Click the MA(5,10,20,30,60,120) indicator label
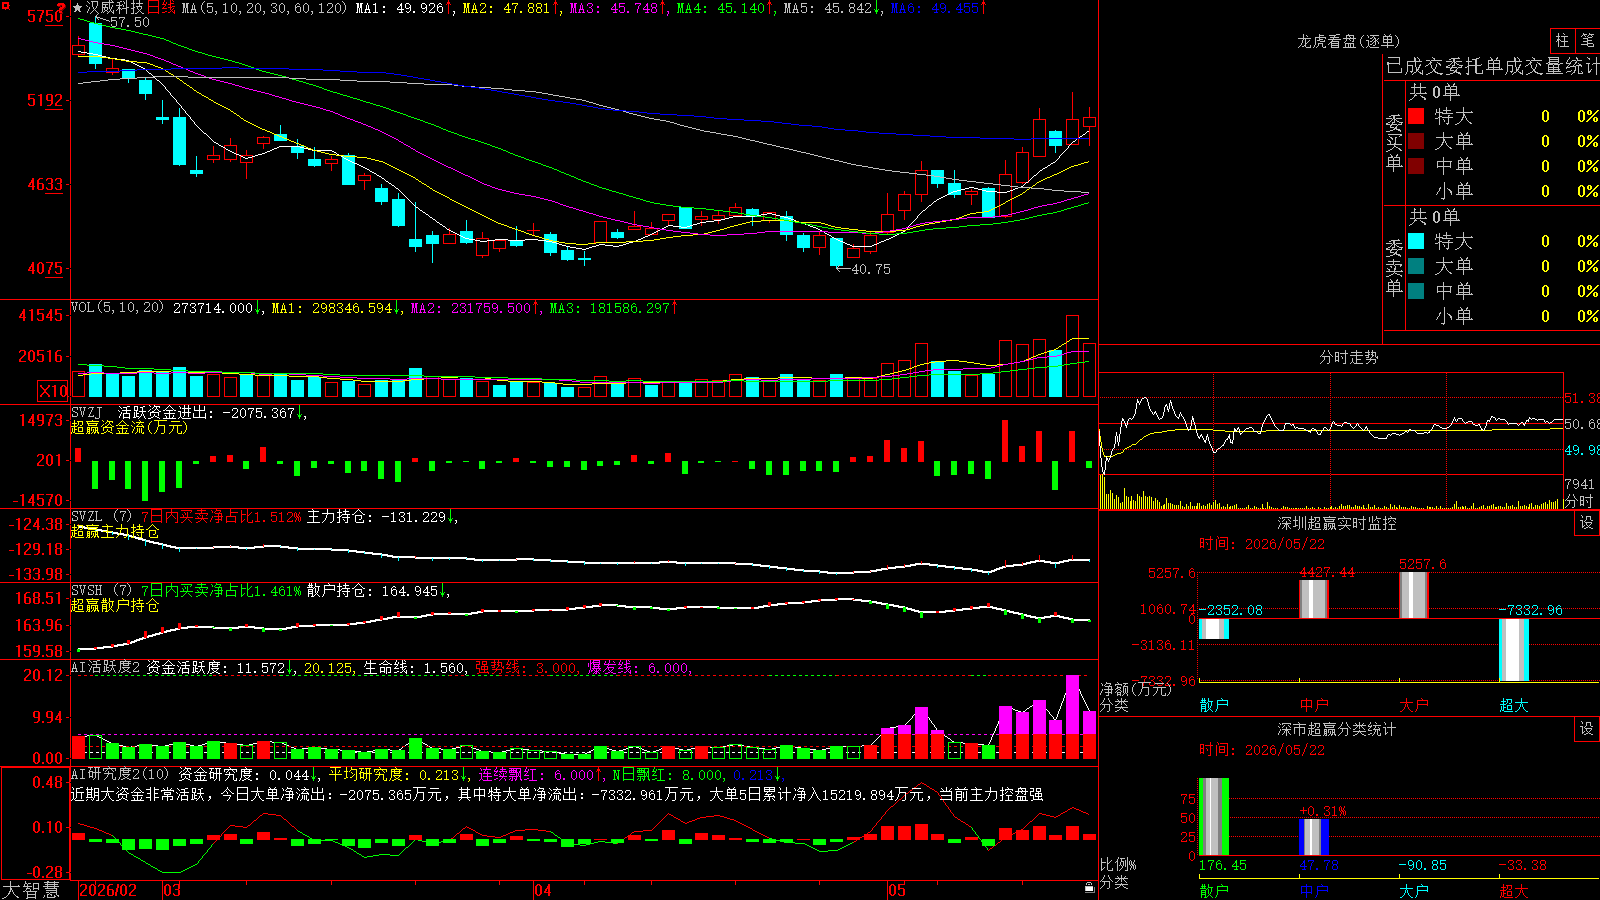This screenshot has width=1600, height=900. pyautogui.click(x=264, y=8)
